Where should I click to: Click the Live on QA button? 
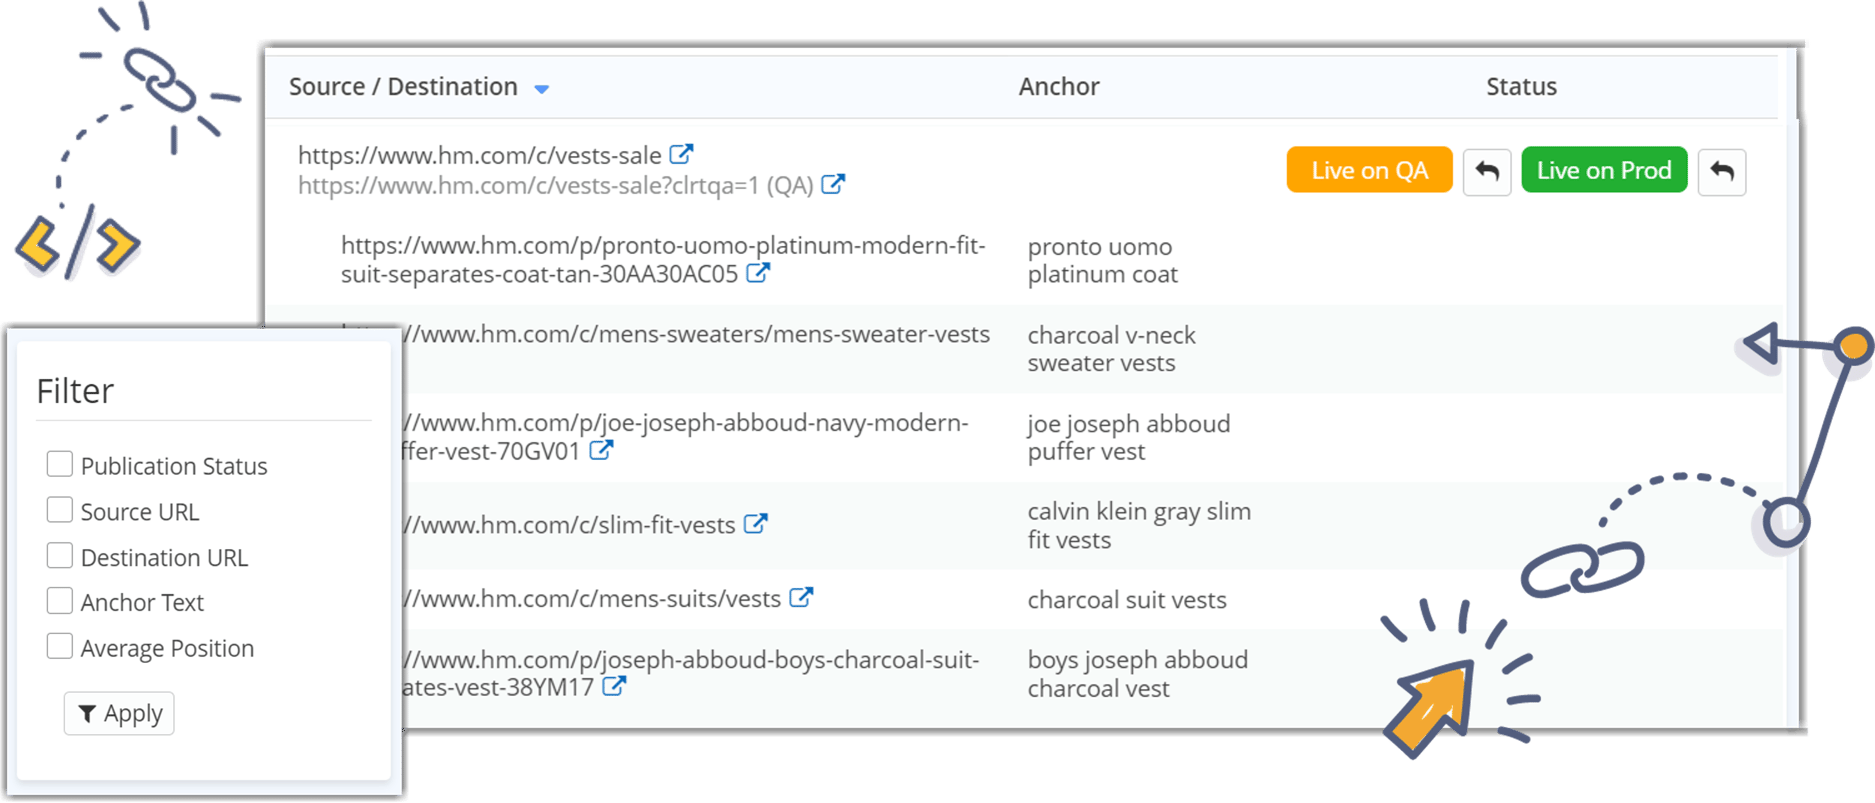[x=1368, y=170]
